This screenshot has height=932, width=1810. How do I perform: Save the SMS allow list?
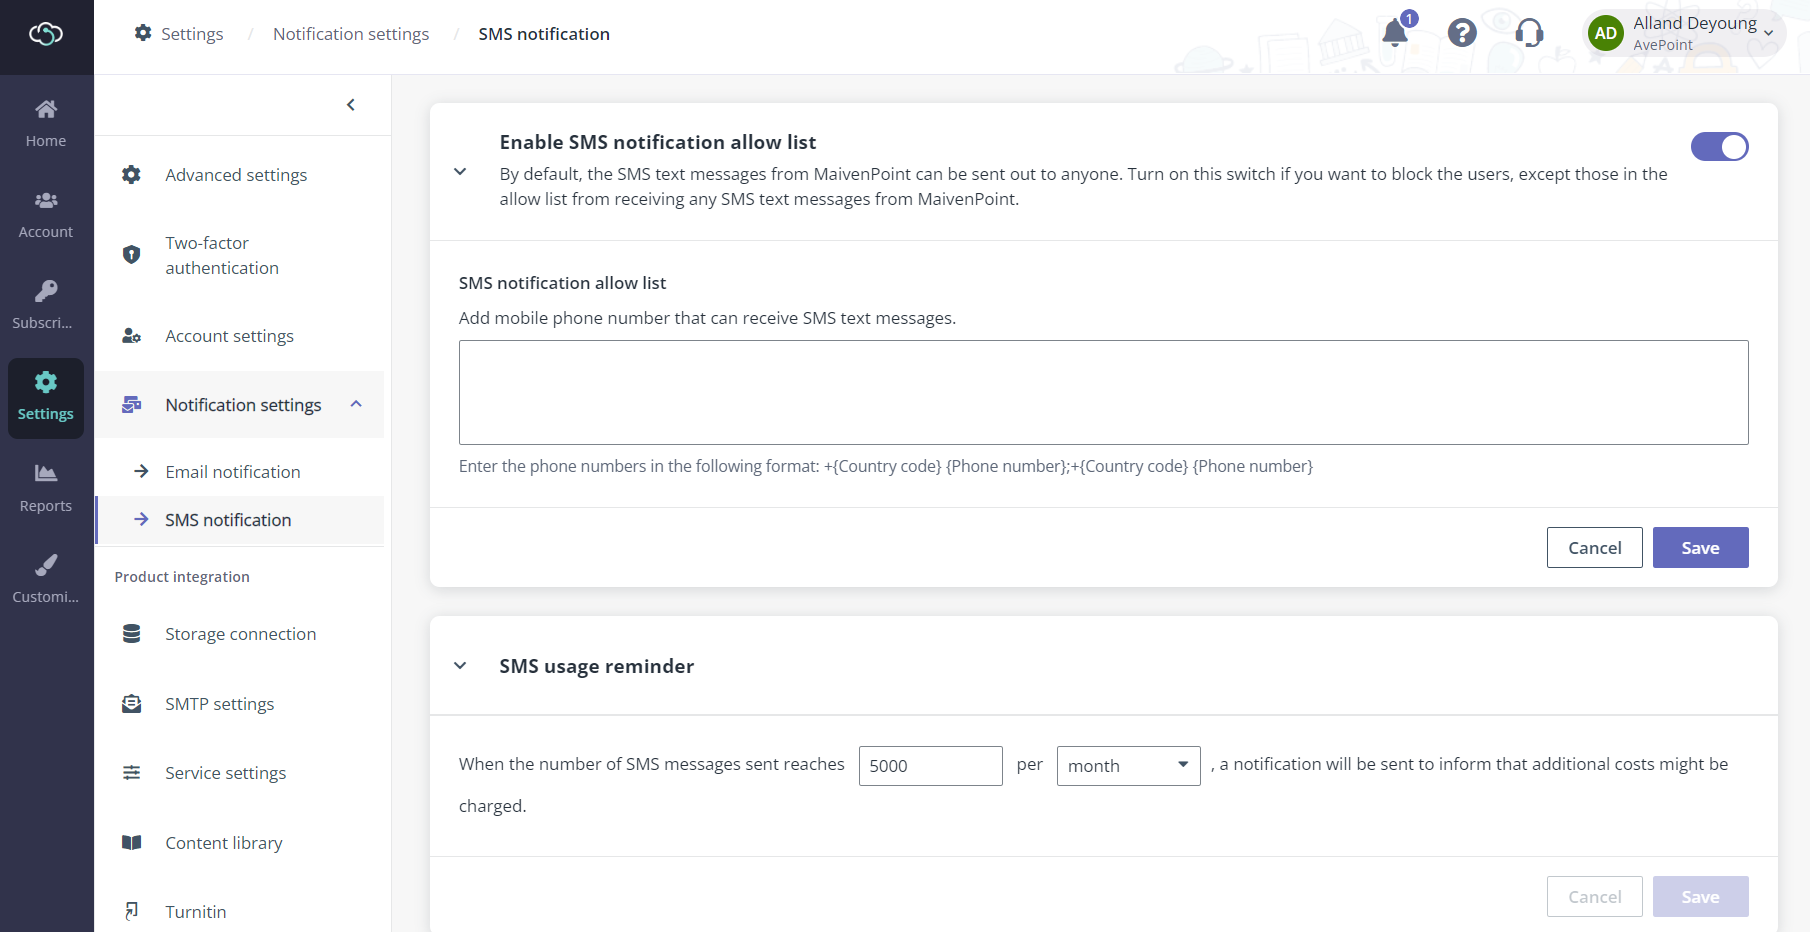[x=1700, y=548]
